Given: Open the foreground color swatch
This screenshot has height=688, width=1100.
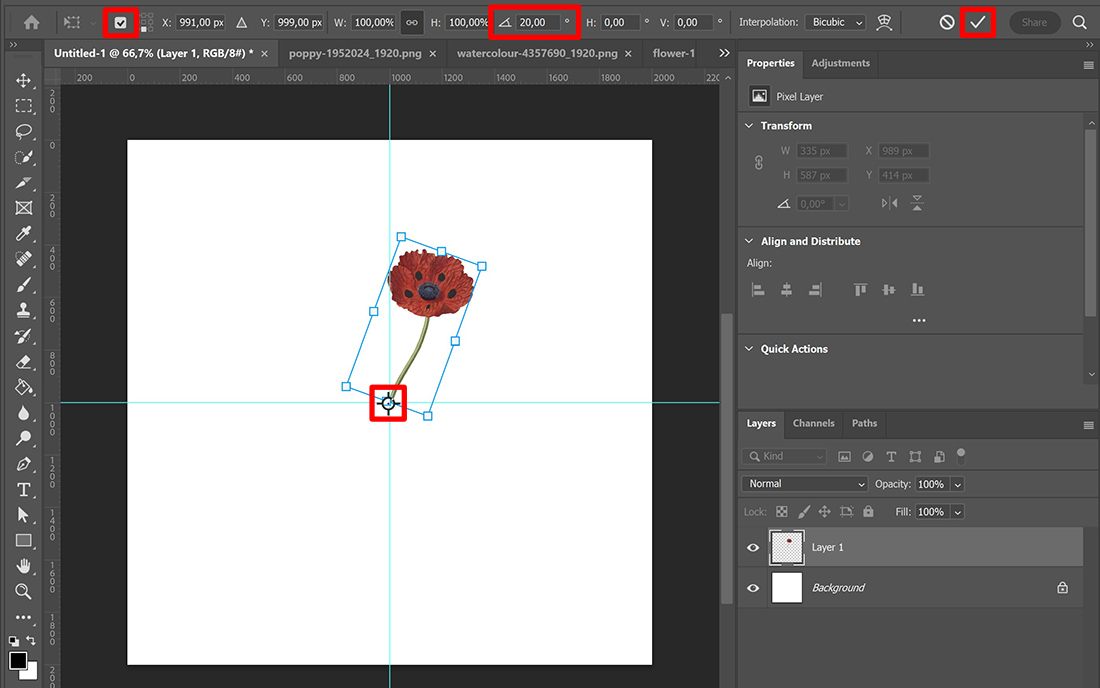Looking at the screenshot, I should coord(18,660).
